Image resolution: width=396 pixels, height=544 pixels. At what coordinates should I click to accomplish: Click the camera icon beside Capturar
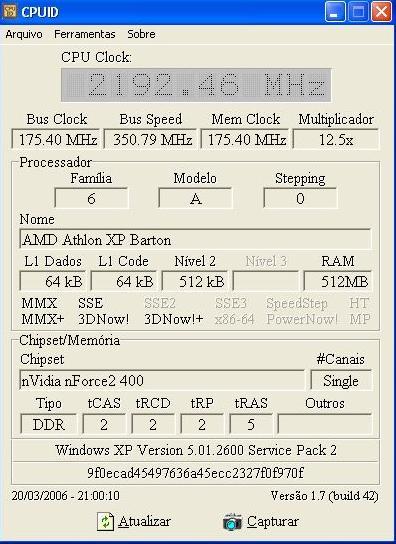click(x=232, y=522)
